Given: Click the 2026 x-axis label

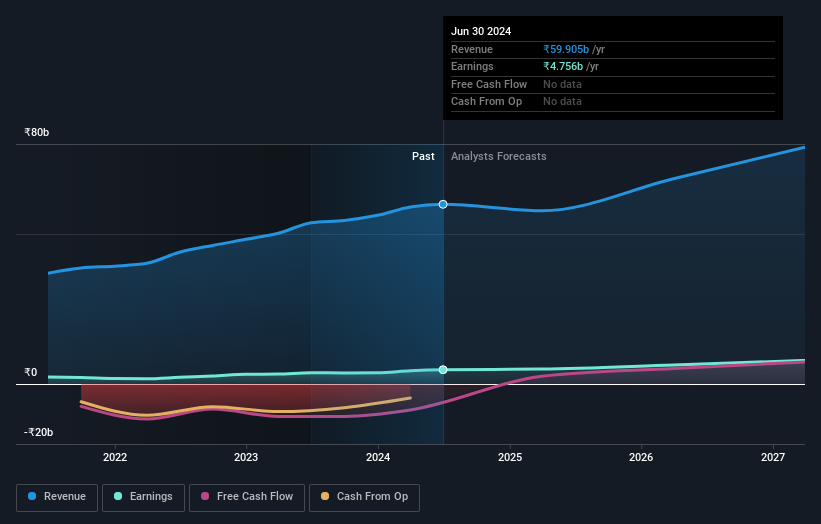Looking at the screenshot, I should pyautogui.click(x=641, y=458).
